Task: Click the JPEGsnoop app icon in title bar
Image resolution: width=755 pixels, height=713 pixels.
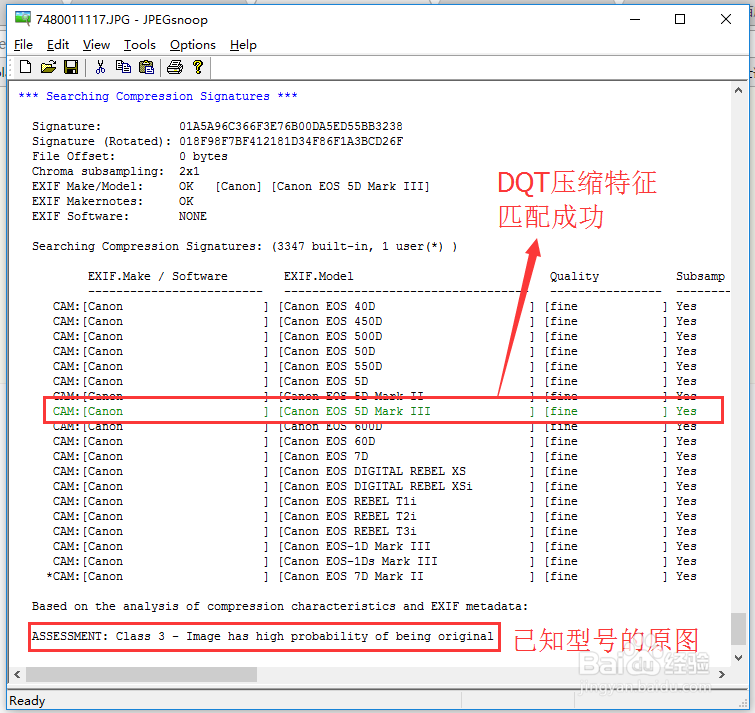Action: click(23, 19)
